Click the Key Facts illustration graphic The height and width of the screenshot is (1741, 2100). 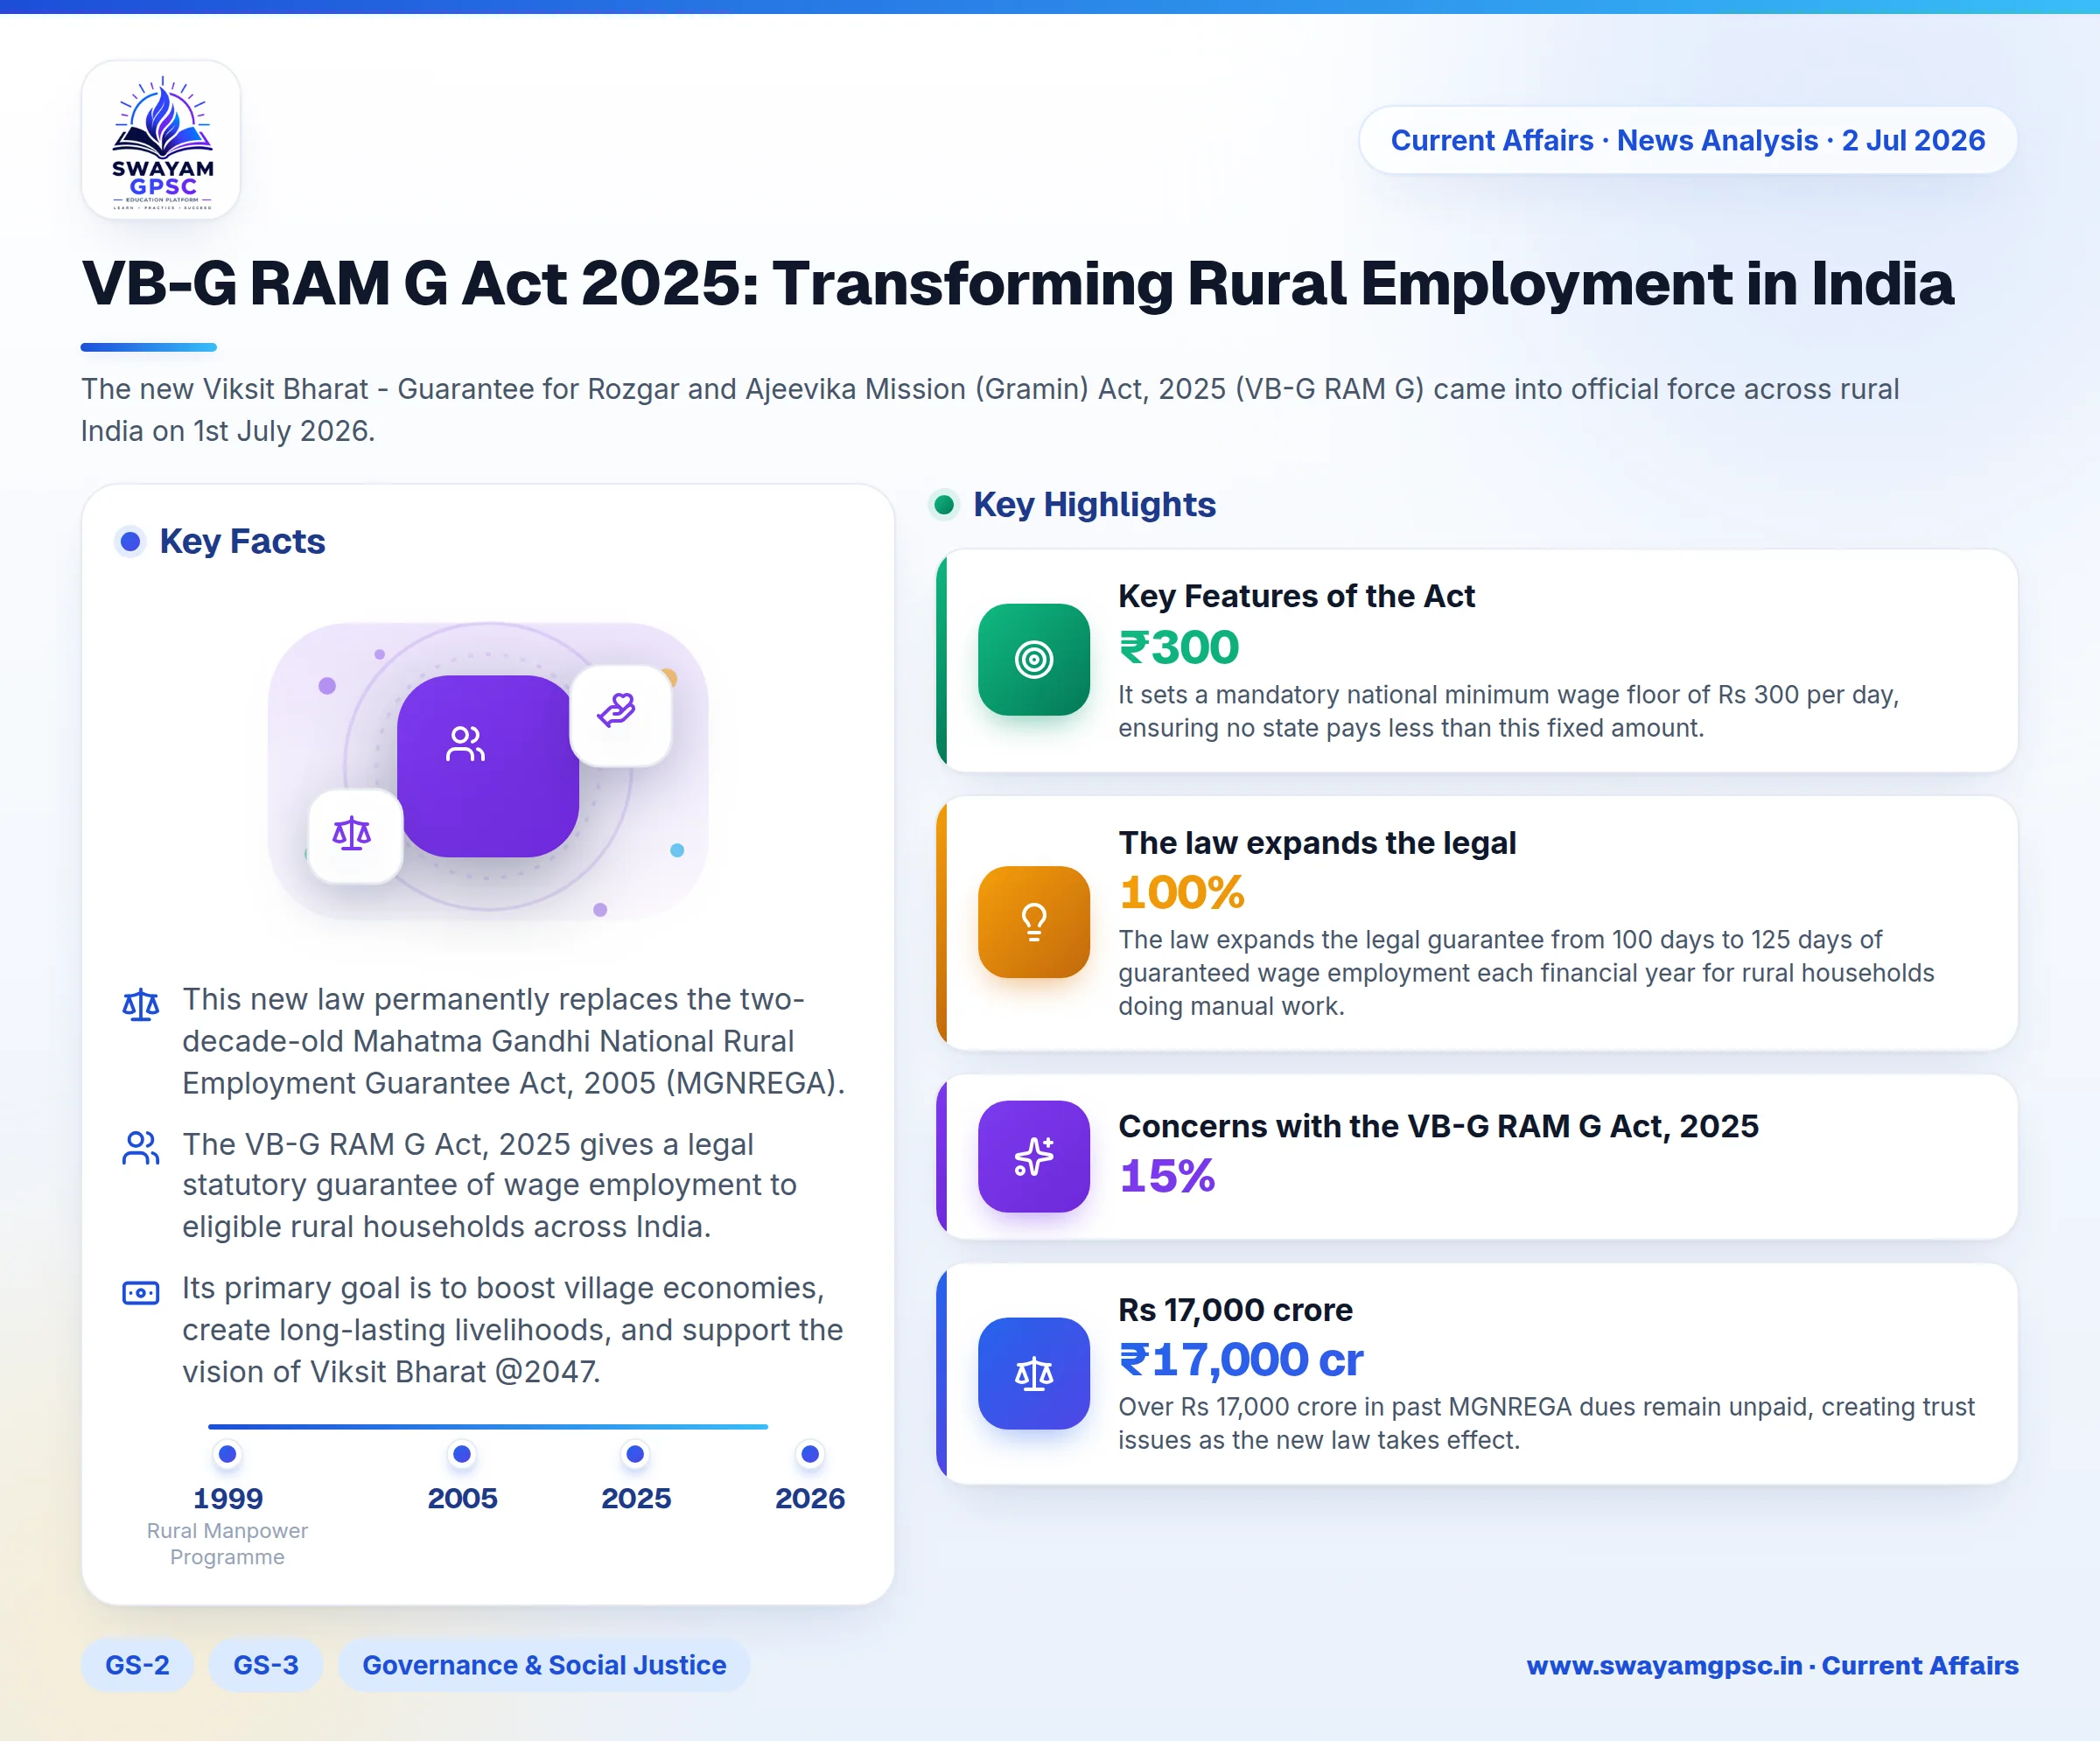pos(488,770)
